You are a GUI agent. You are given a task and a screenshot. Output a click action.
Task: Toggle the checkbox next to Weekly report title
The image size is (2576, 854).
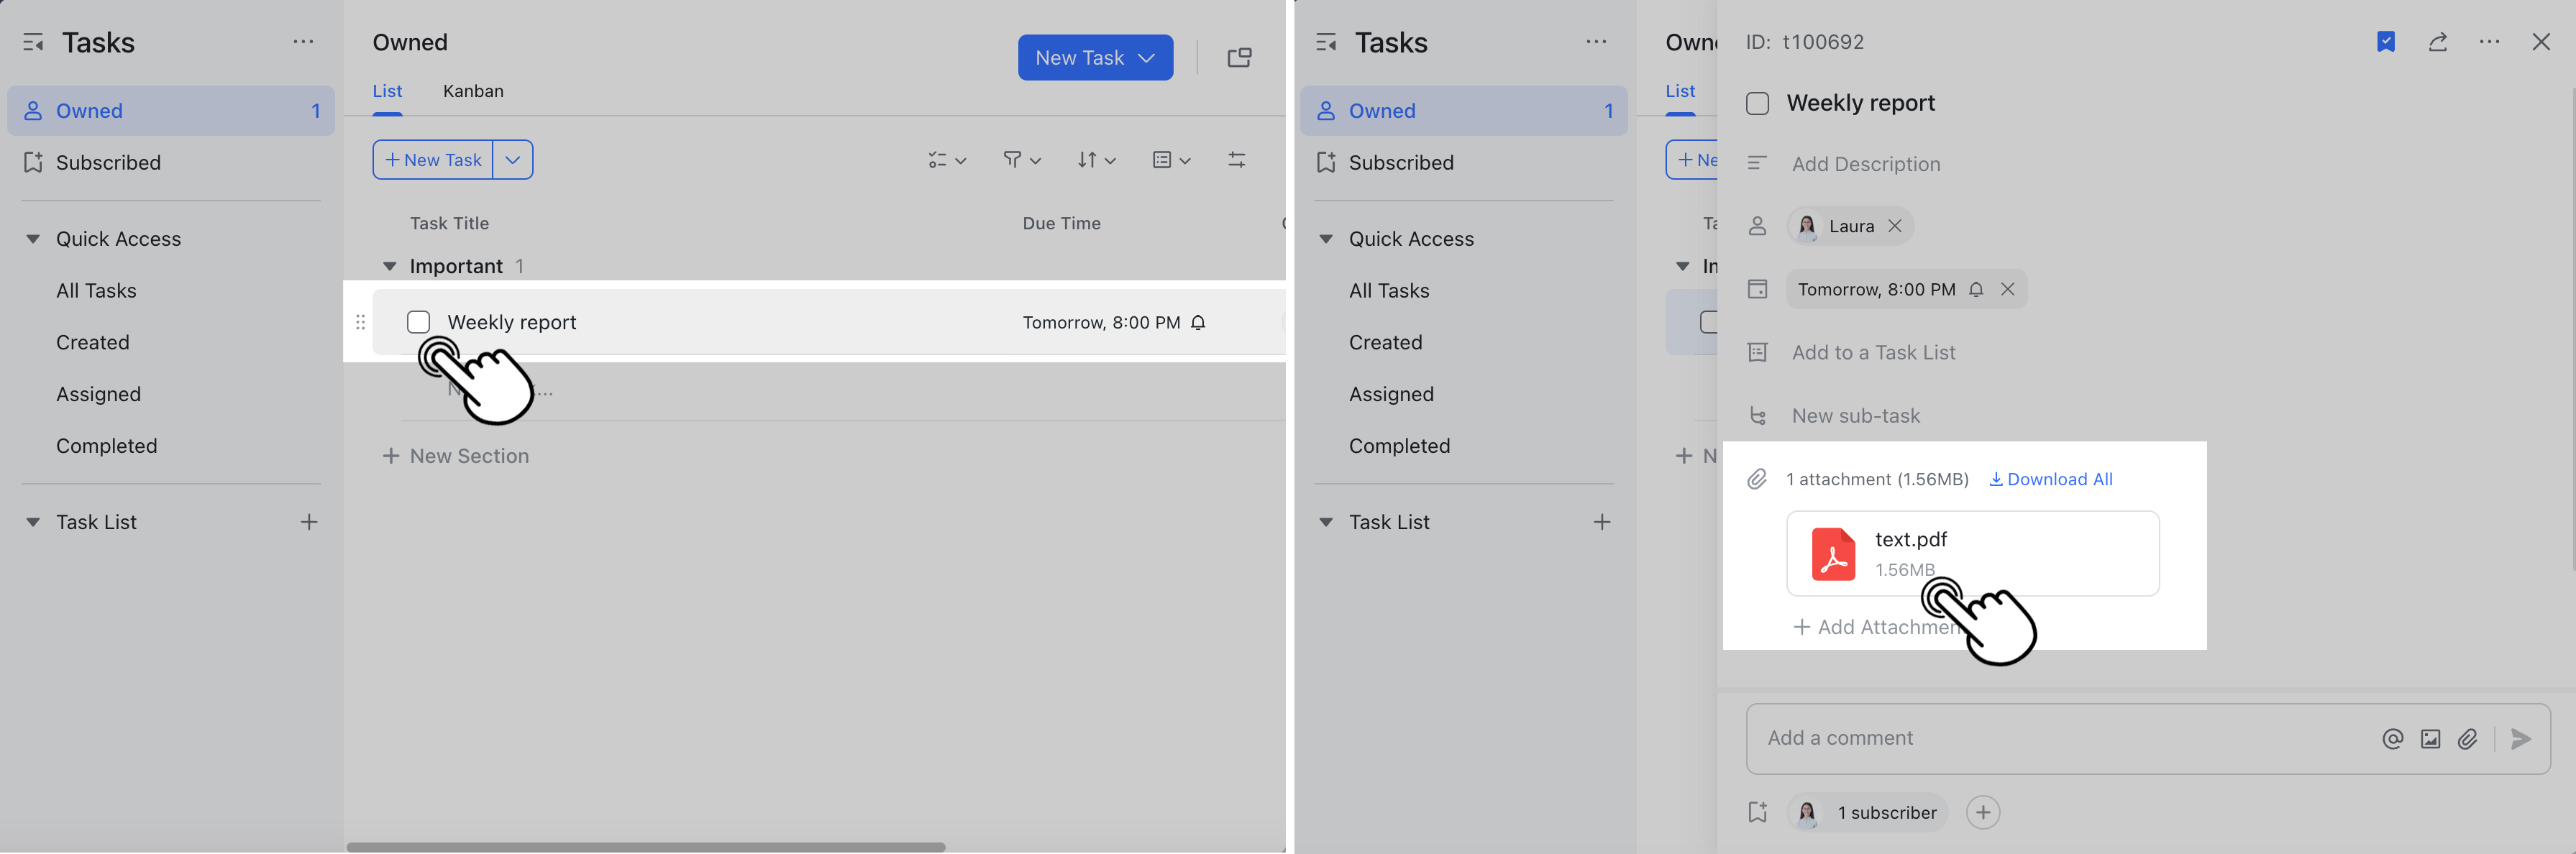click(x=1757, y=102)
